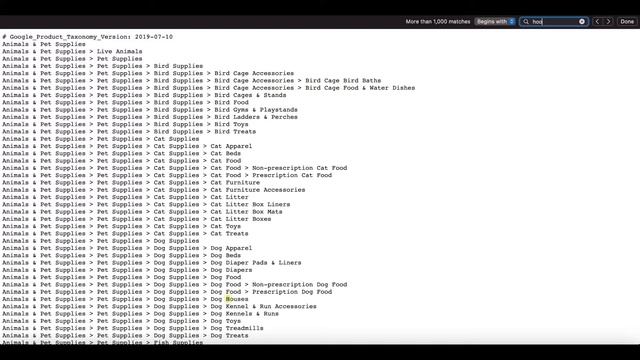Click 'Dog Beds' text
The height and width of the screenshot is (360, 640).
click(225, 256)
